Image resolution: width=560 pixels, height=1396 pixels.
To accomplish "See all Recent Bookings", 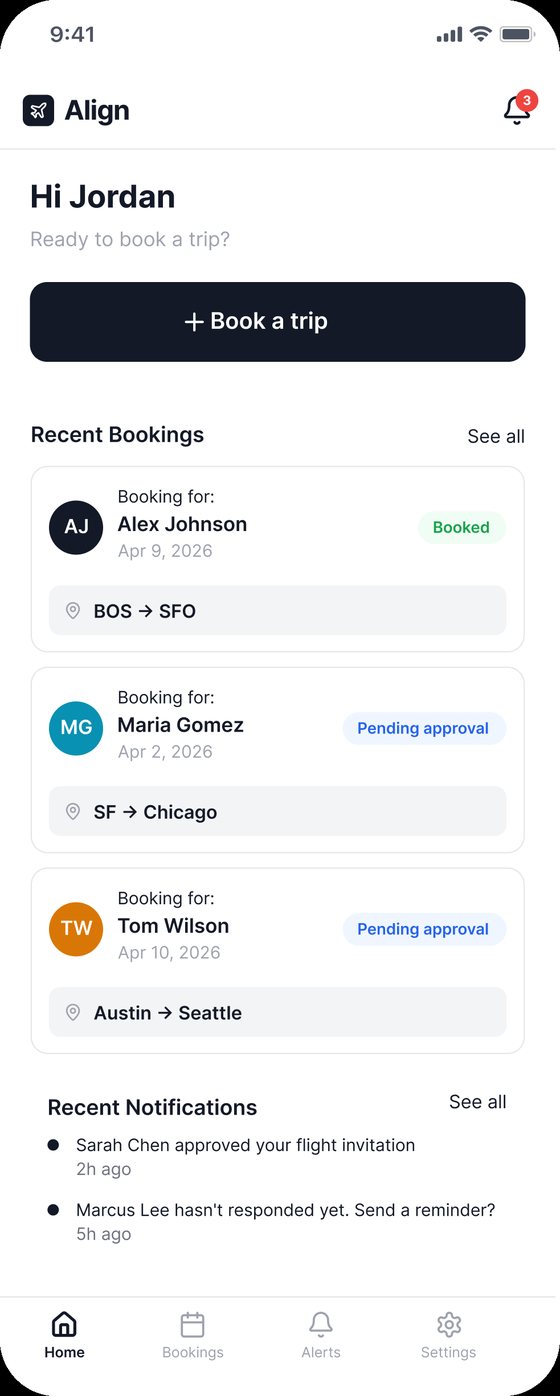I will click(496, 436).
